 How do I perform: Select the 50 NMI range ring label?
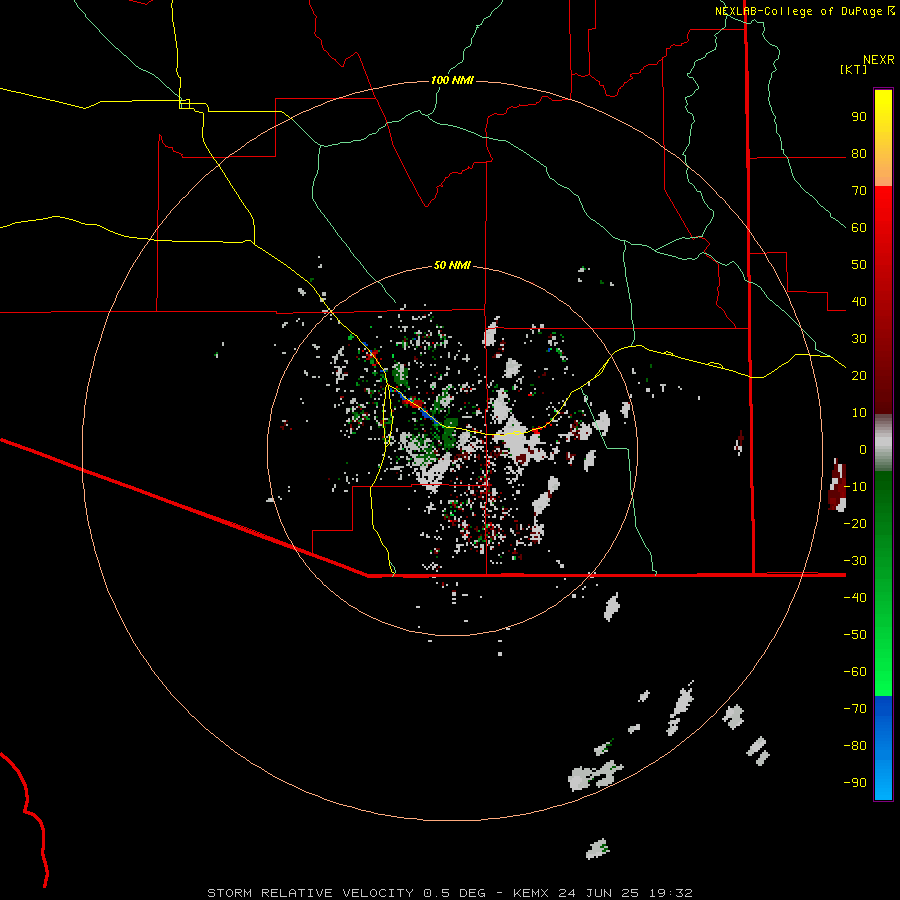click(452, 265)
